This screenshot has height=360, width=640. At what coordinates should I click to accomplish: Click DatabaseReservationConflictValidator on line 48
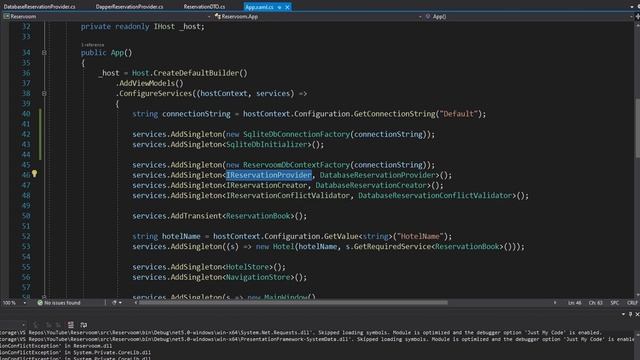pos(435,196)
